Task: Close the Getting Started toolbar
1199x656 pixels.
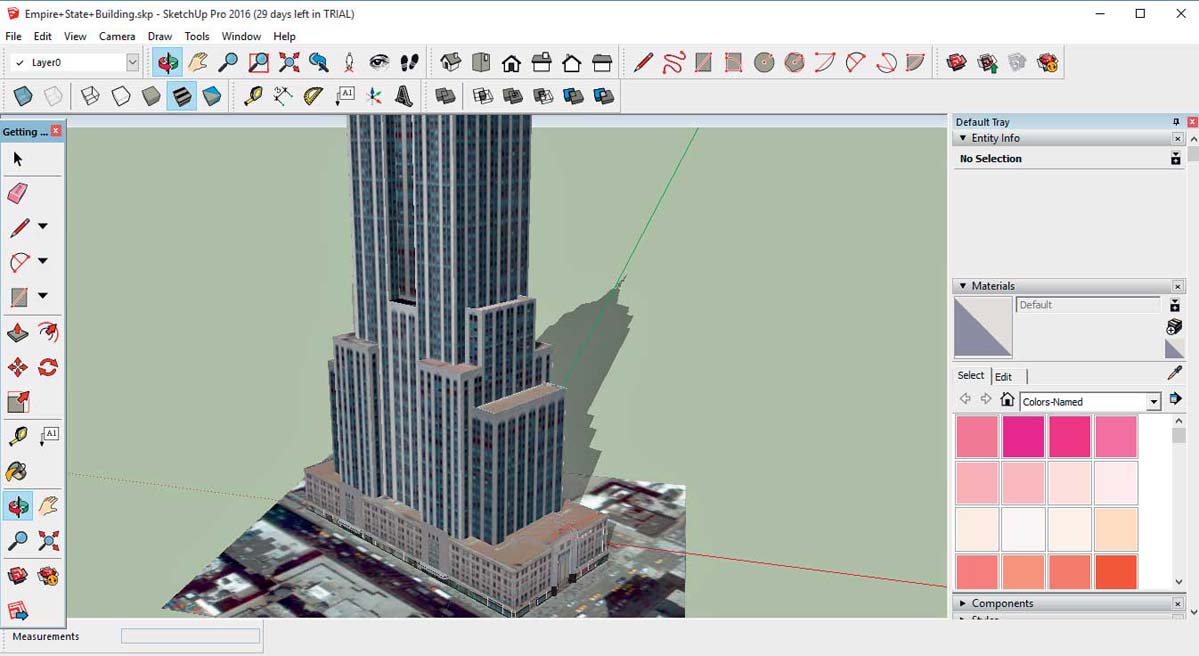Action: coord(56,131)
